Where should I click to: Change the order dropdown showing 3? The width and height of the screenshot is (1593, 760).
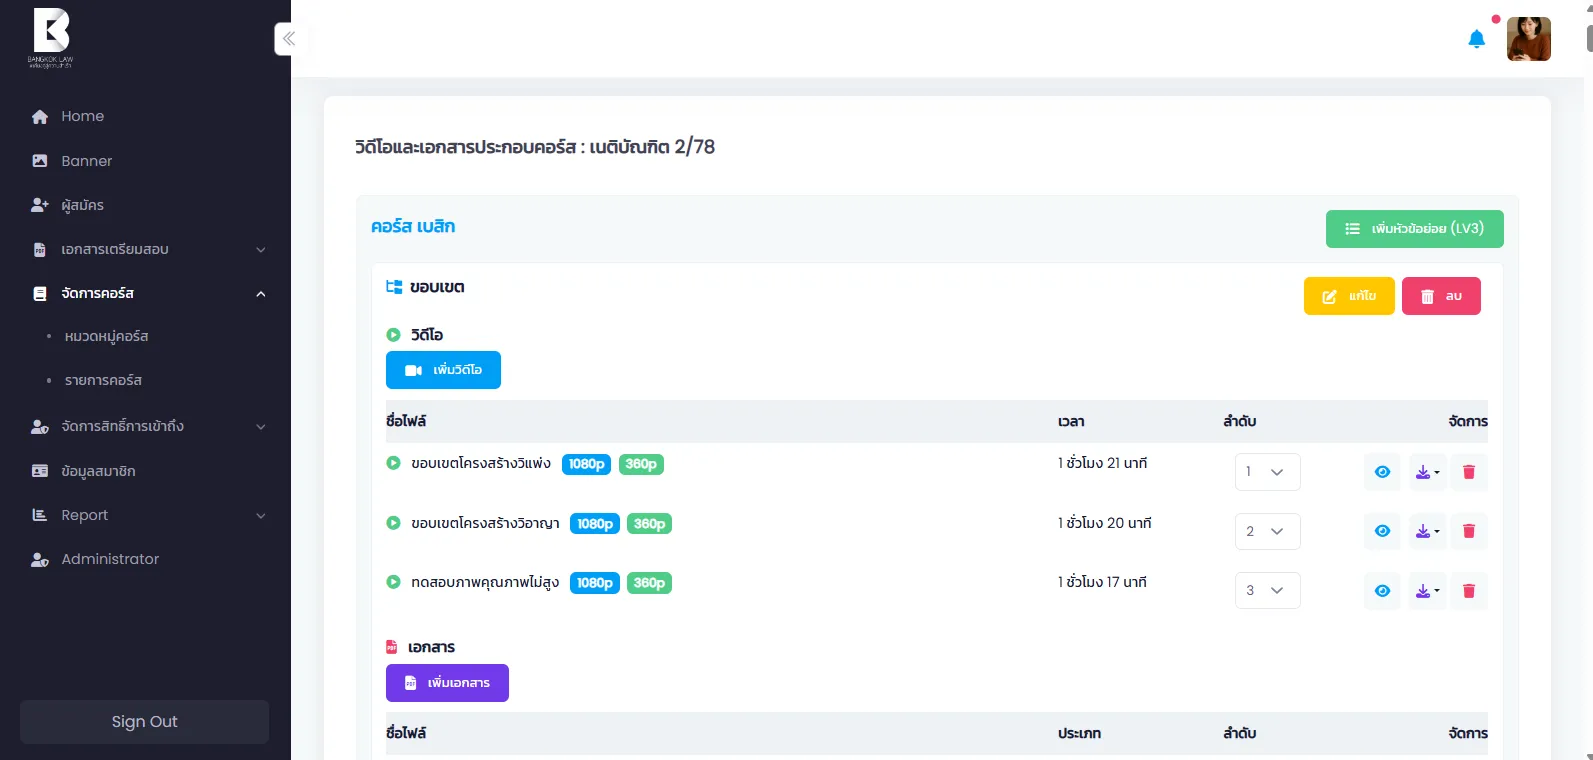tap(1267, 591)
